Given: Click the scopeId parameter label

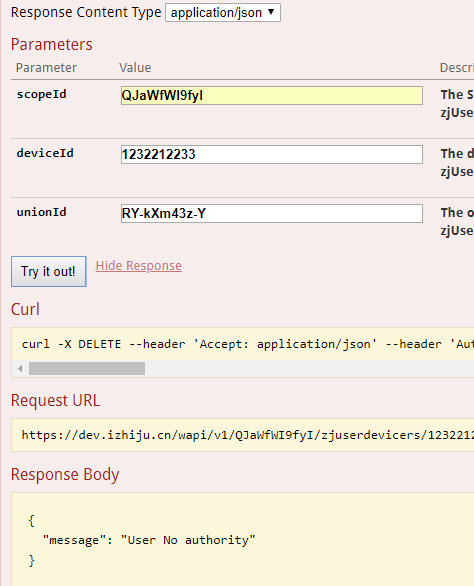Looking at the screenshot, I should 41,94.
